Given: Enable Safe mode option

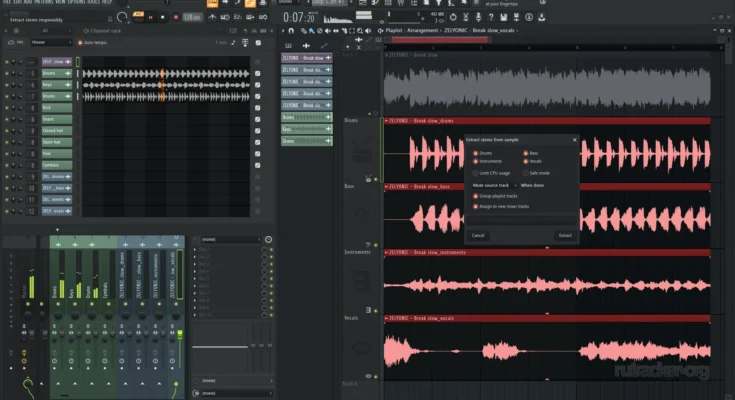Looking at the screenshot, I should coord(536,173).
